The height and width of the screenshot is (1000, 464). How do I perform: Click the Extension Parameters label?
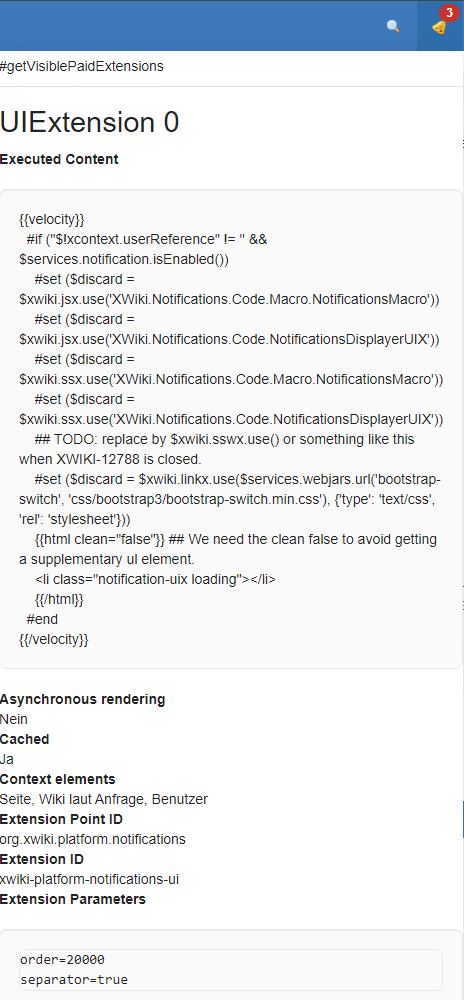point(73,899)
